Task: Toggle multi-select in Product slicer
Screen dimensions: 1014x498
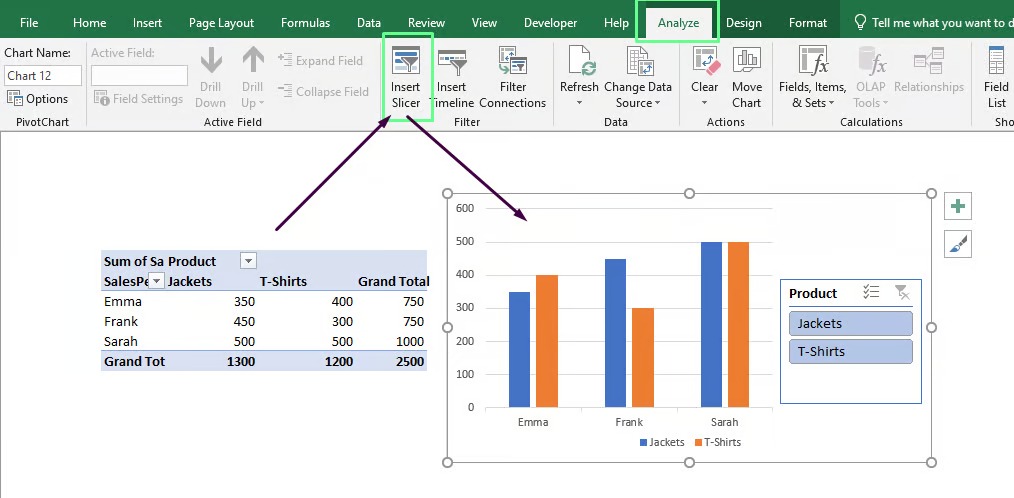Action: click(871, 293)
